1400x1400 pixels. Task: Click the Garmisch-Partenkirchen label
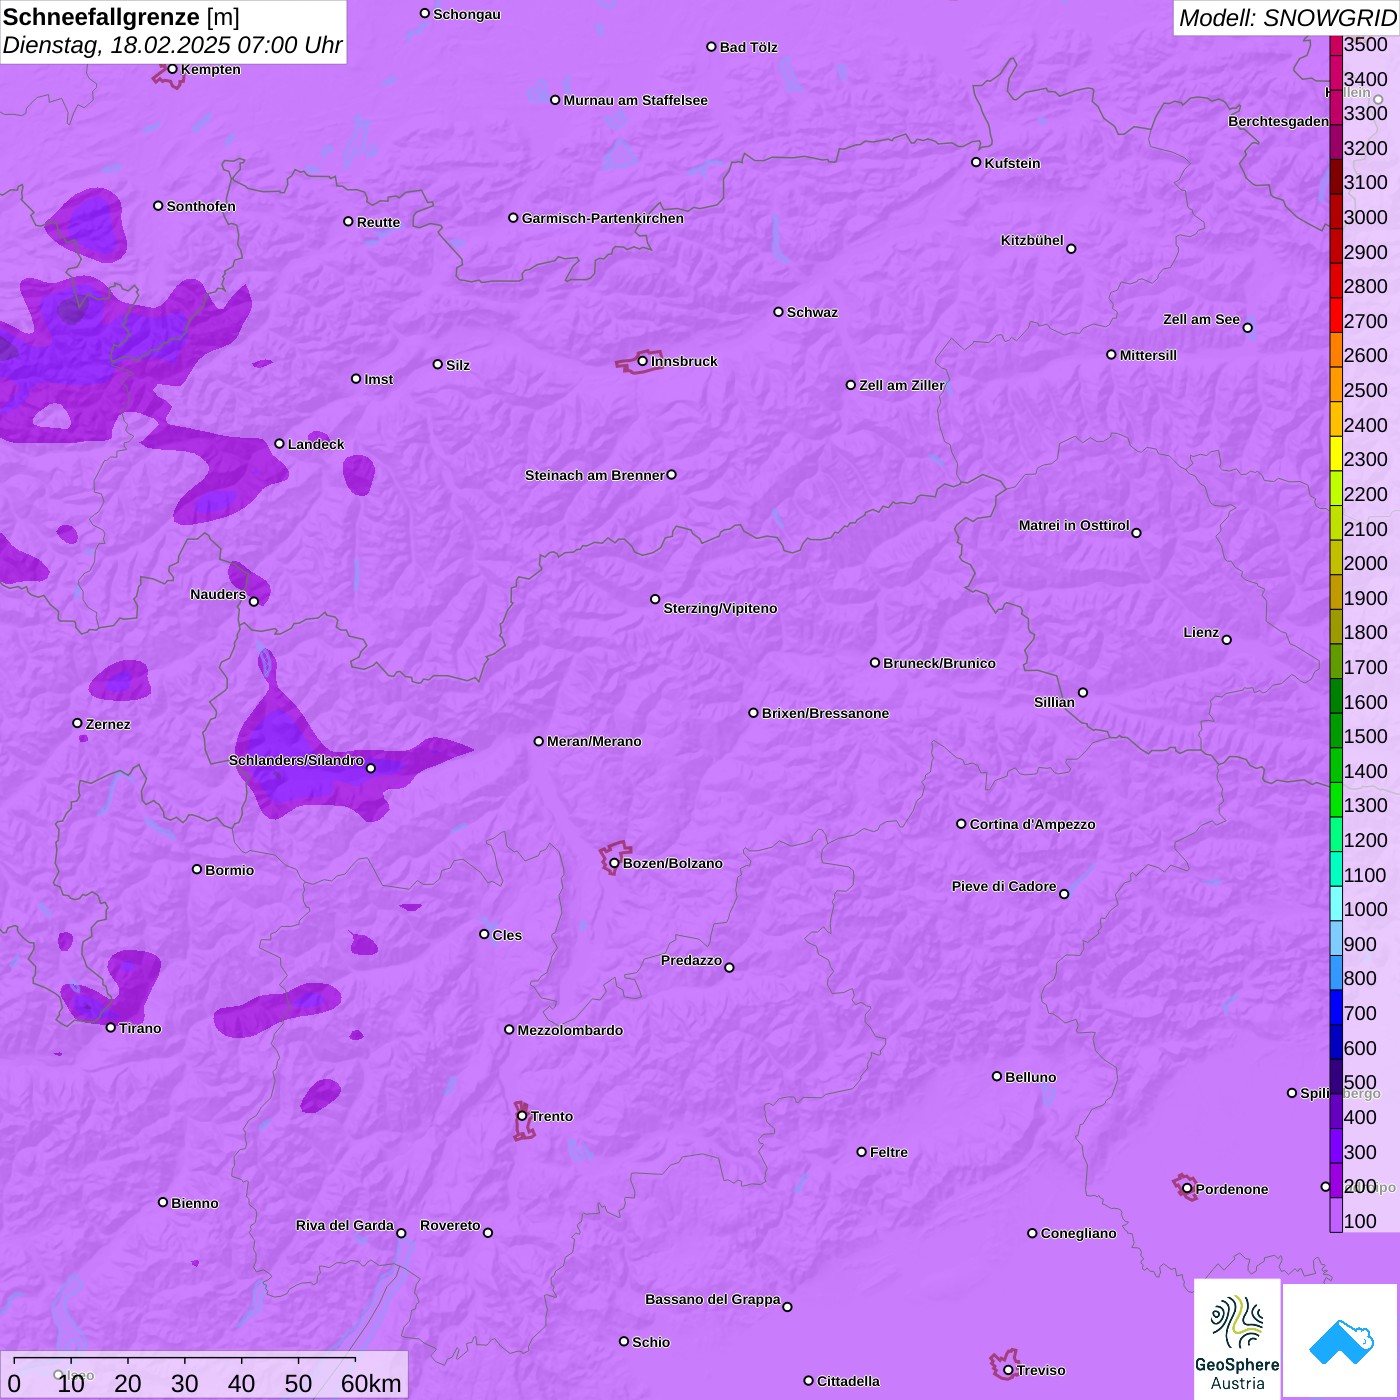coord(603,218)
